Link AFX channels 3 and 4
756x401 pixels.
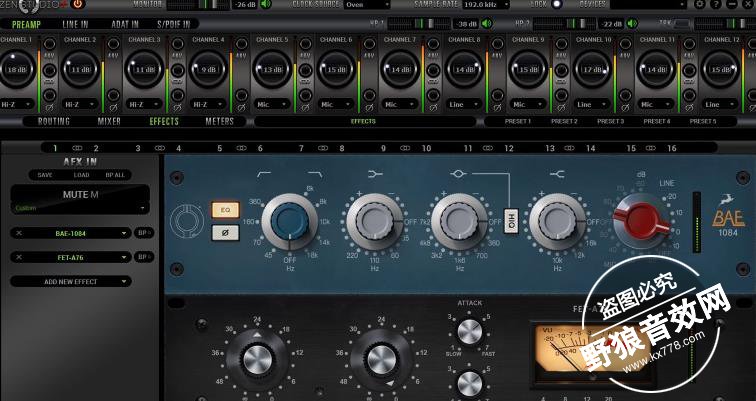click(x=160, y=148)
